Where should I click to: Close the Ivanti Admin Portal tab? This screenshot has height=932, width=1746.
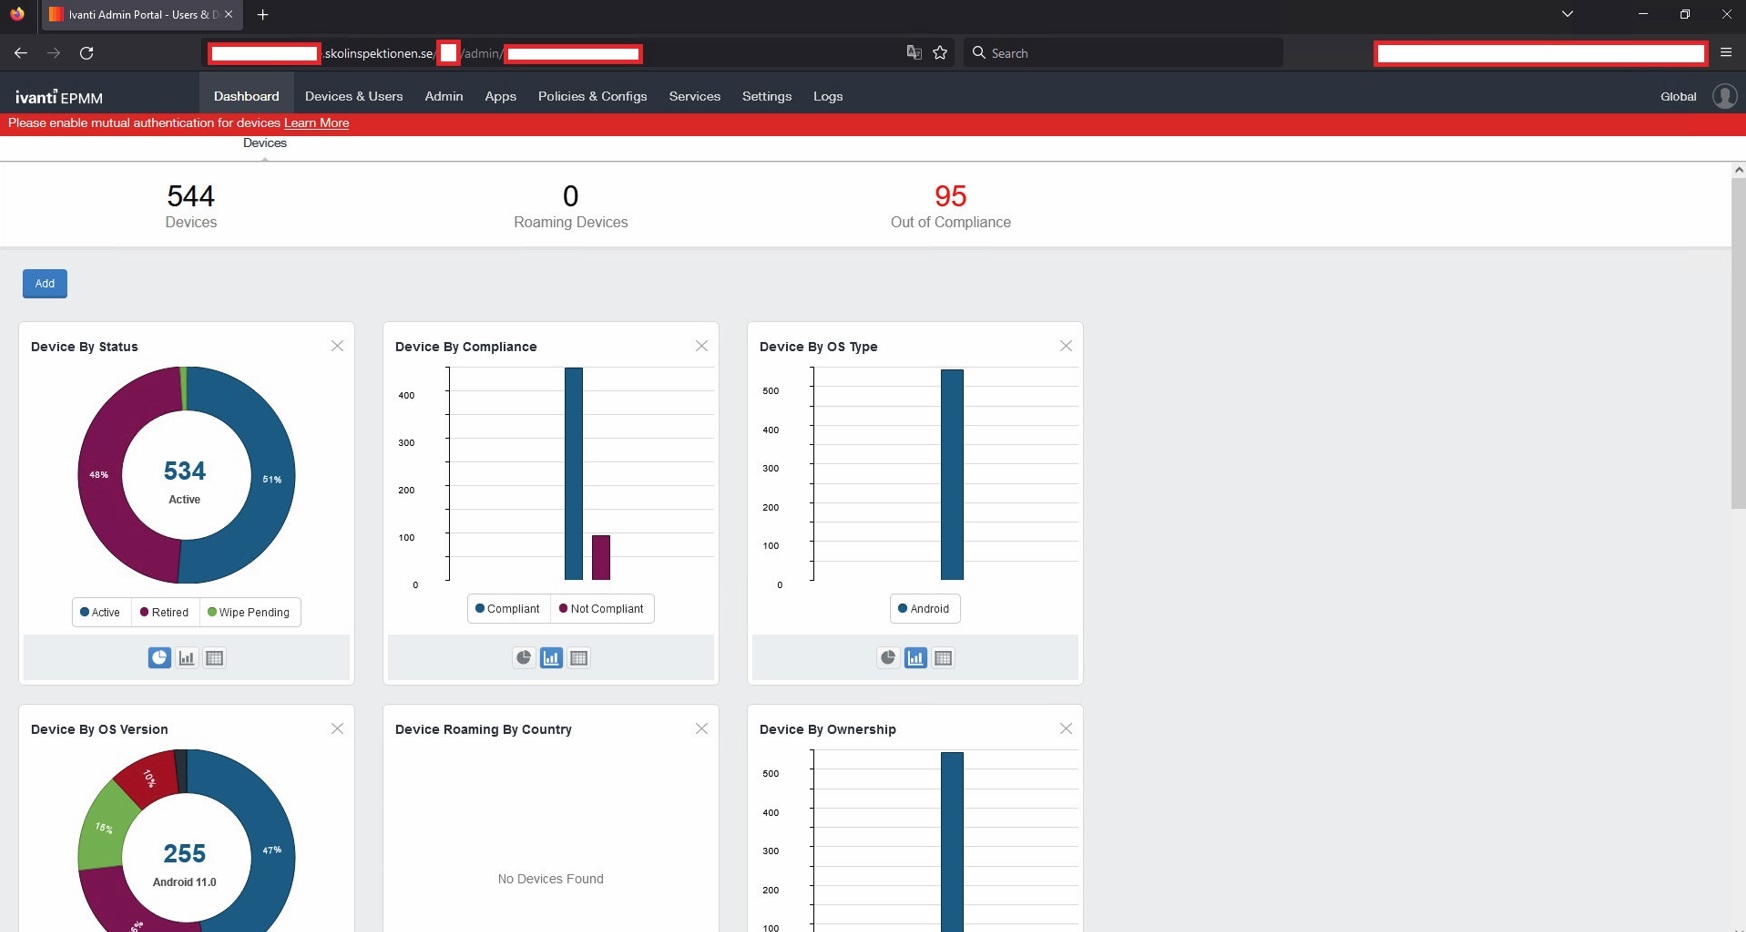pos(228,15)
